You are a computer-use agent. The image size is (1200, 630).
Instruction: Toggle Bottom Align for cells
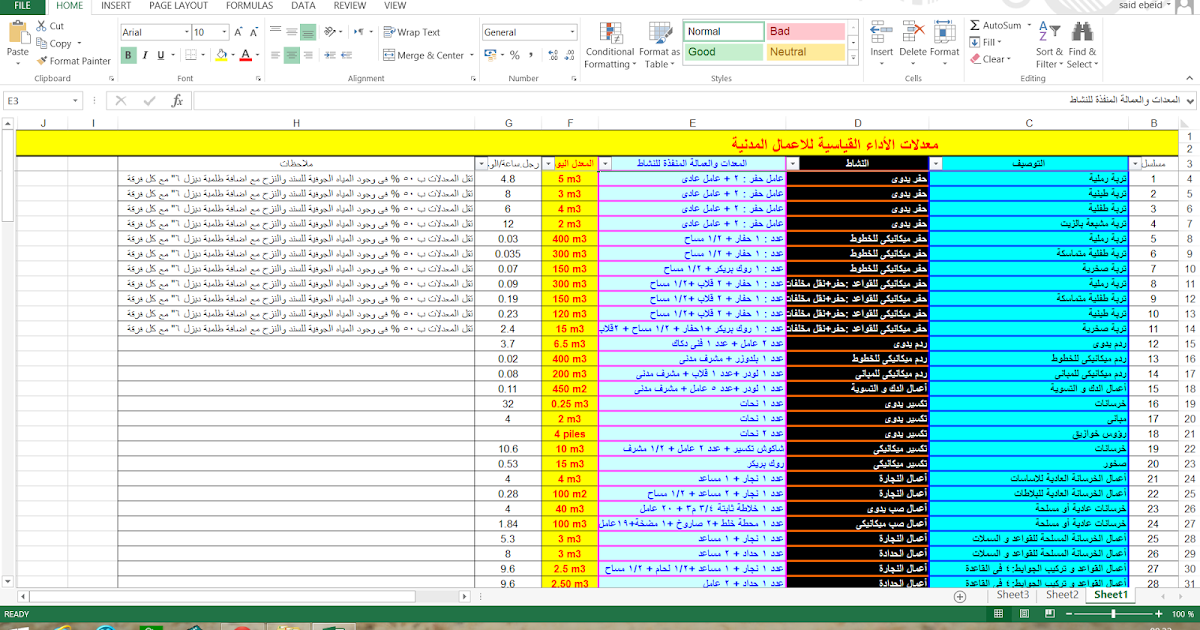click(x=308, y=33)
